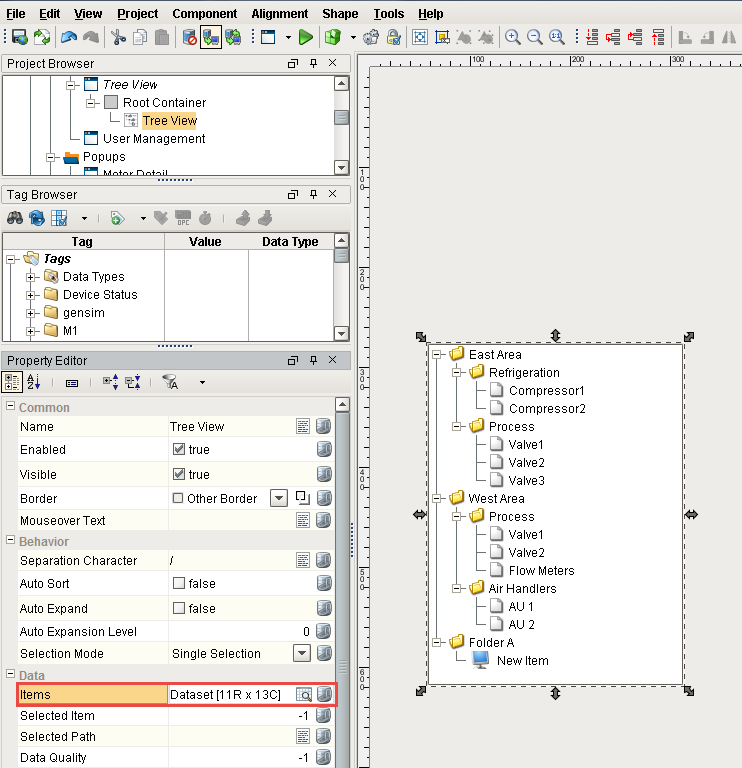
Task: Click the green cube component icon
Action: [333, 37]
